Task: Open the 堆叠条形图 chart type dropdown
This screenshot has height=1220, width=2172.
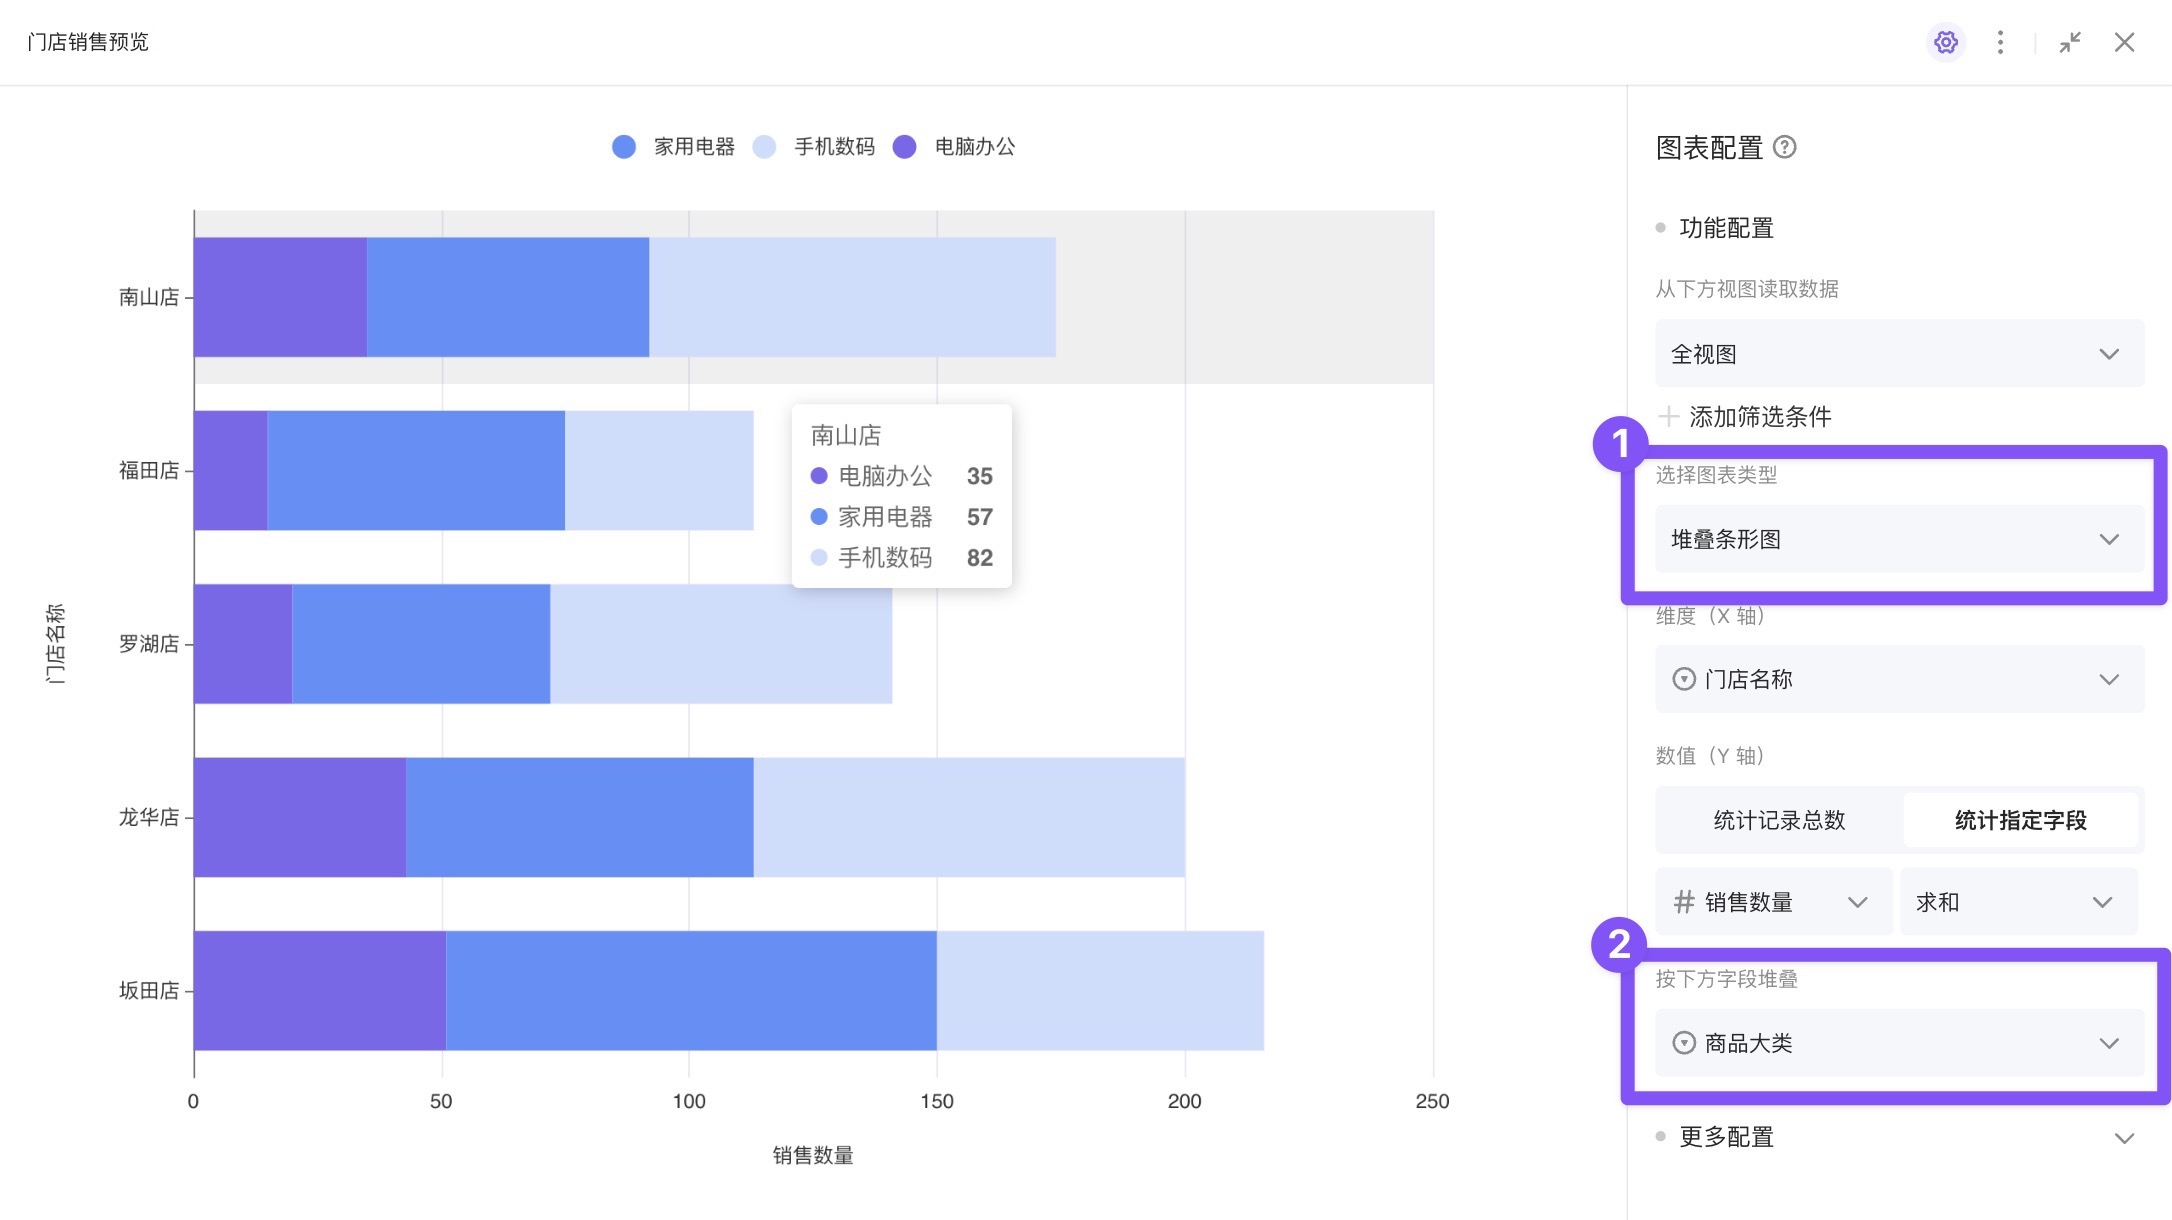Action: 1898,540
